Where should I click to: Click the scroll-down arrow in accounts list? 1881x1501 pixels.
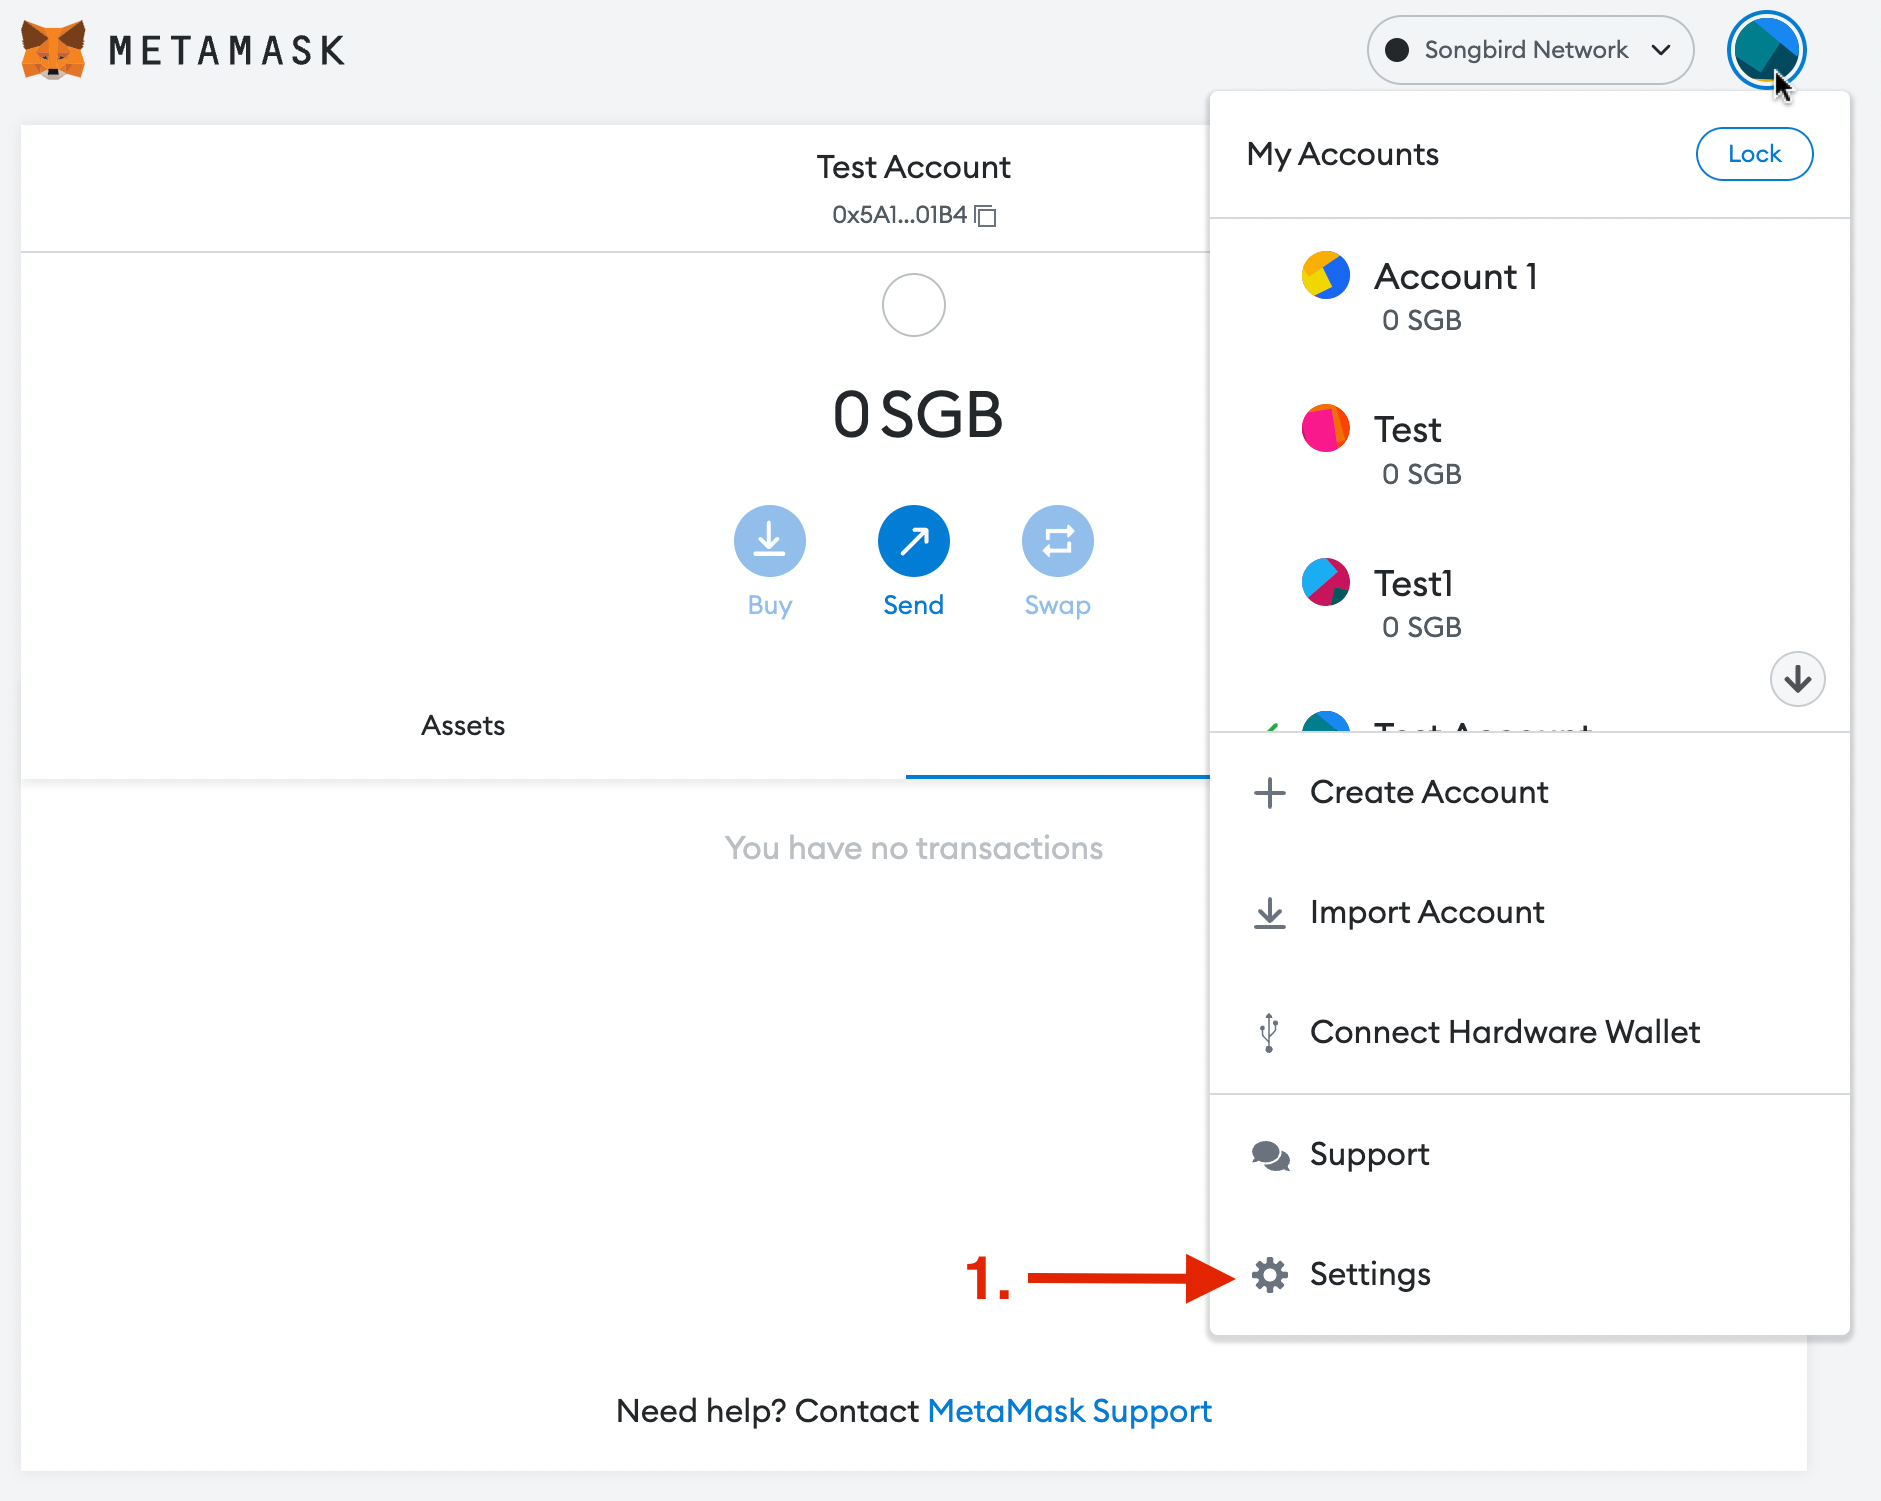click(x=1797, y=679)
